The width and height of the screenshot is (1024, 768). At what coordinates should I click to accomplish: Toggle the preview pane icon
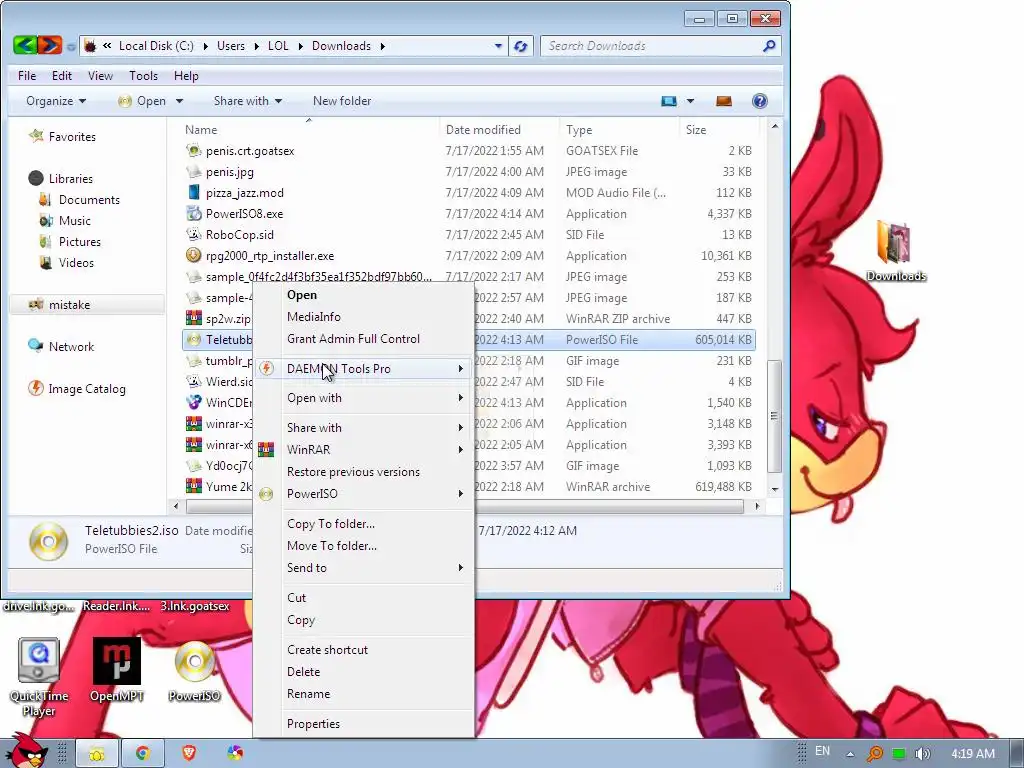pos(724,101)
